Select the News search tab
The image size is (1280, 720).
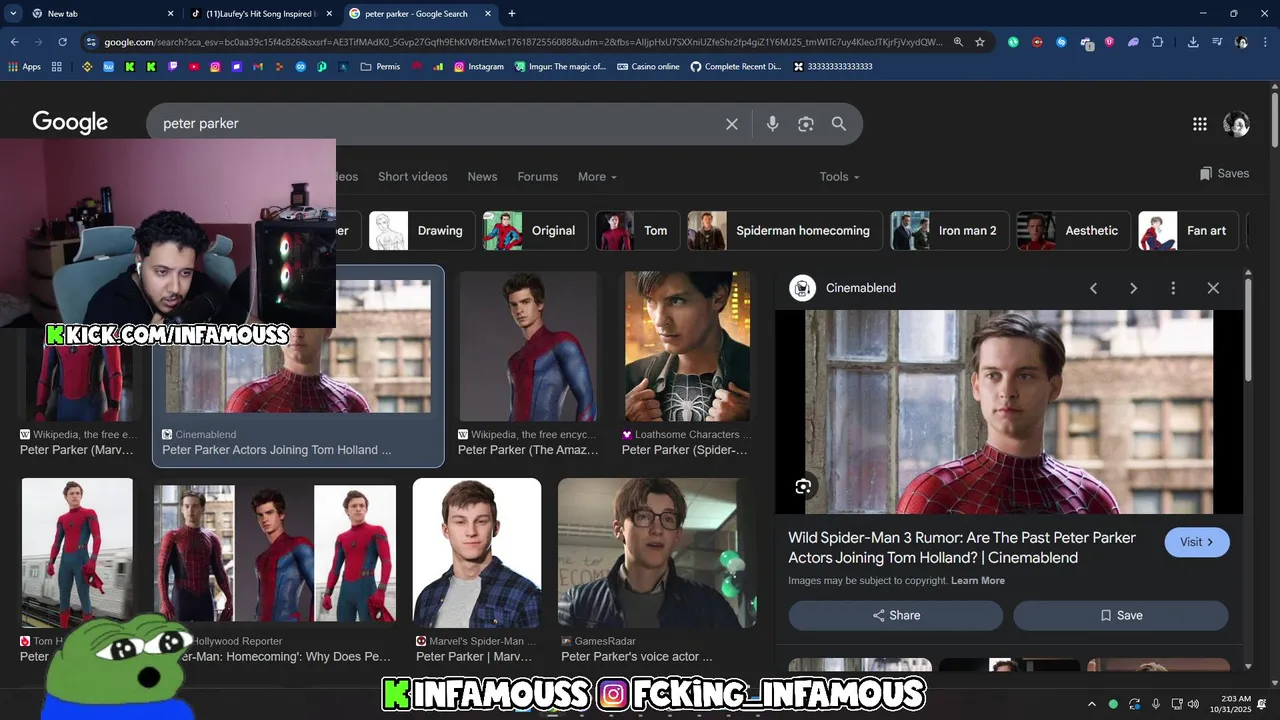click(482, 177)
